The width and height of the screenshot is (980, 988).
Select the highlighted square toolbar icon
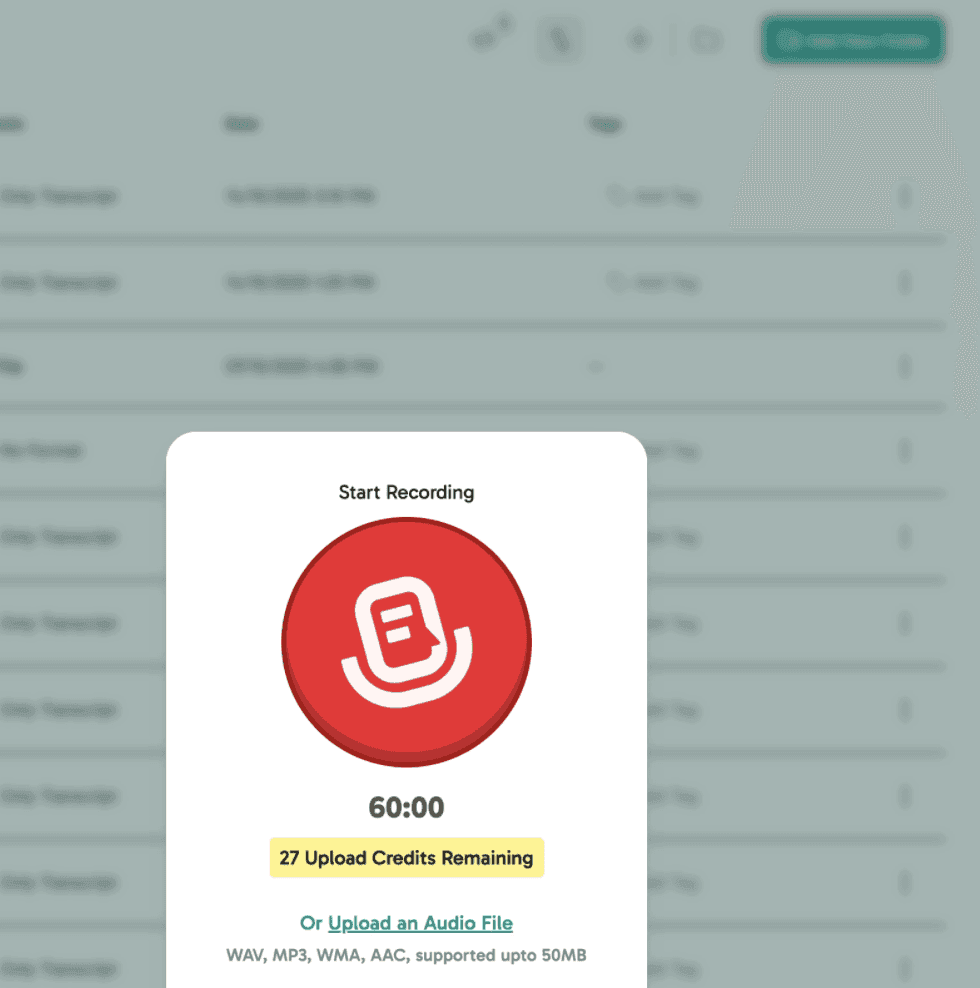(559, 41)
